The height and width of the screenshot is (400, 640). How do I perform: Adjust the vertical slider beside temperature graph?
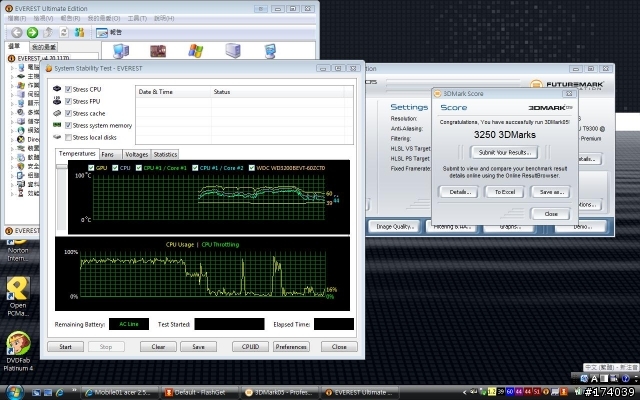[61, 197]
